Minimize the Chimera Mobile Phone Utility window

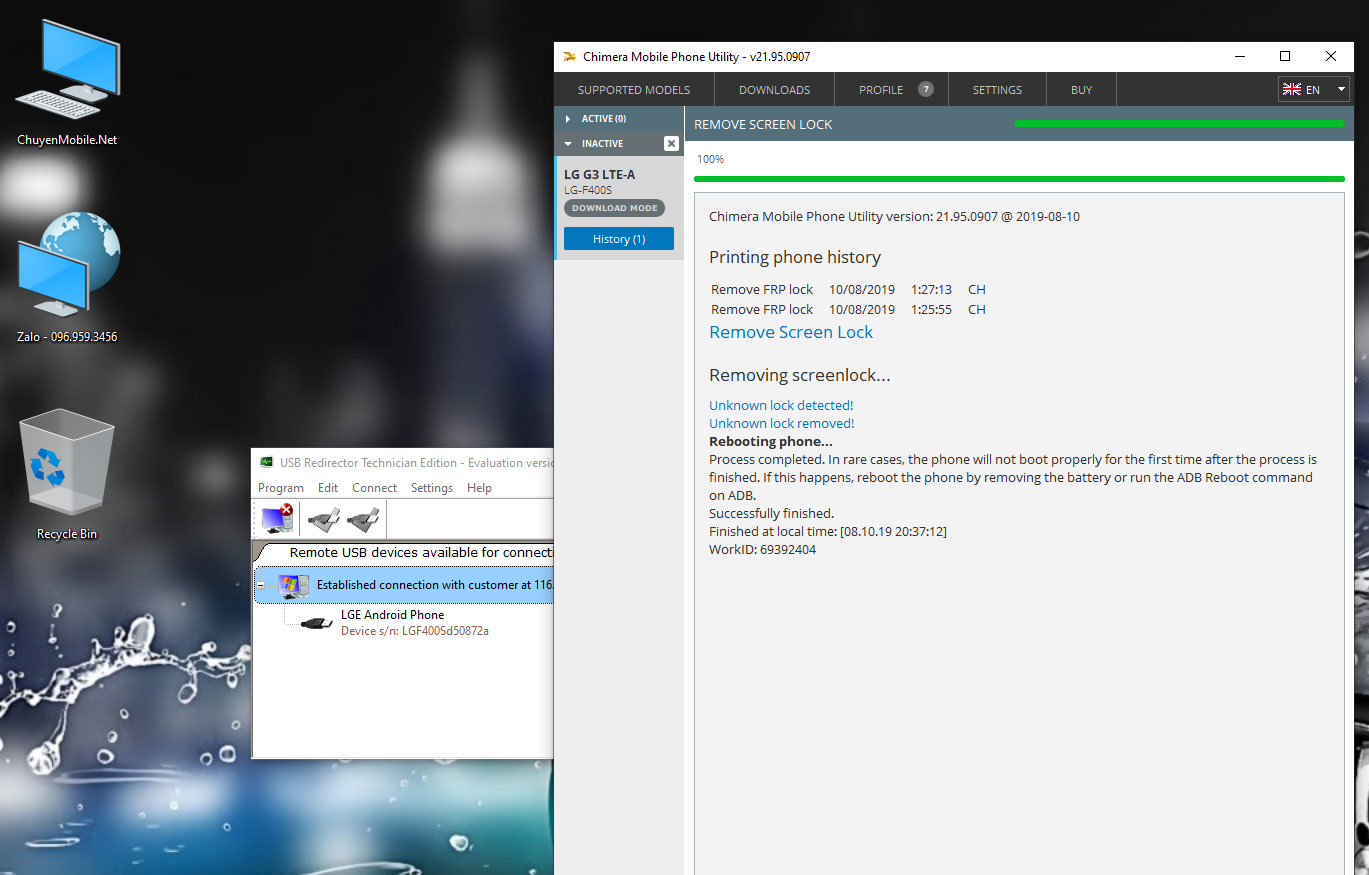tap(1240, 57)
